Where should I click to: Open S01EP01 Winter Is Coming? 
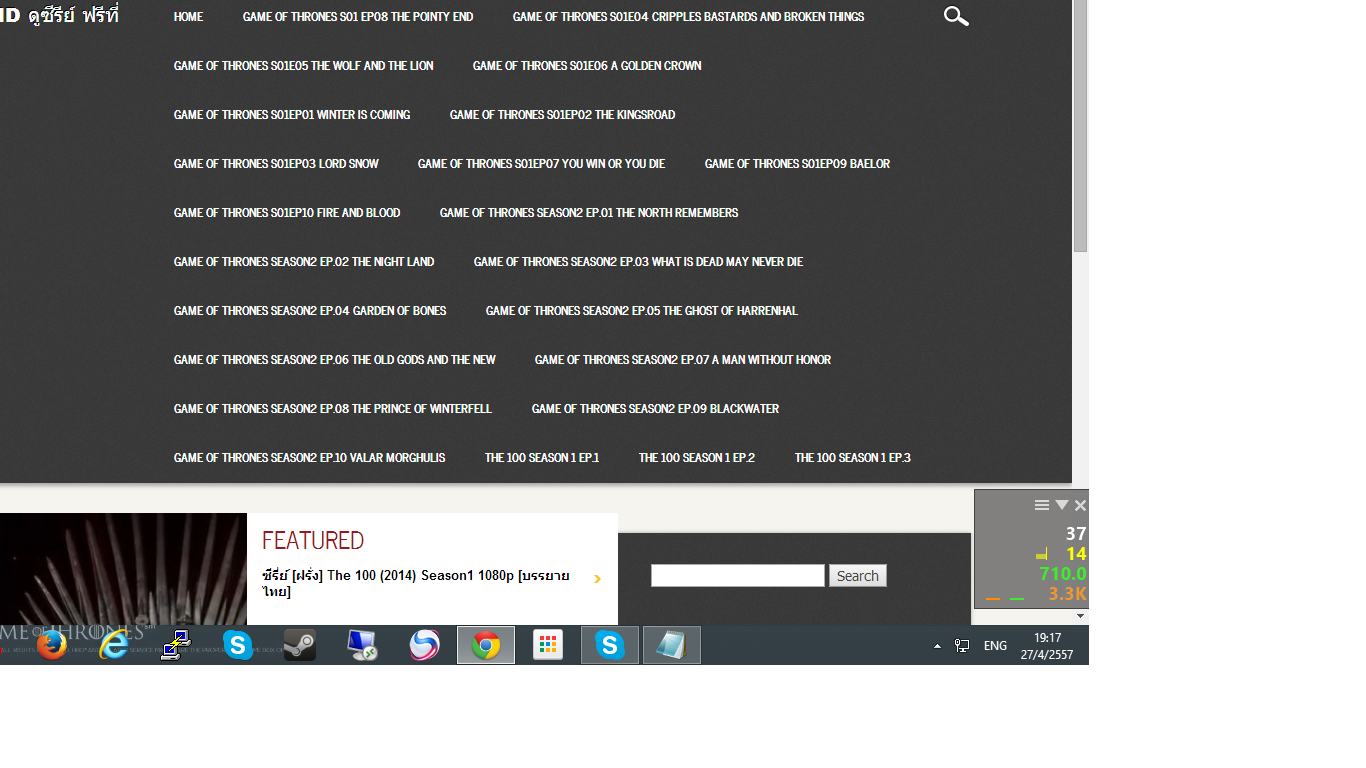[x=292, y=115]
